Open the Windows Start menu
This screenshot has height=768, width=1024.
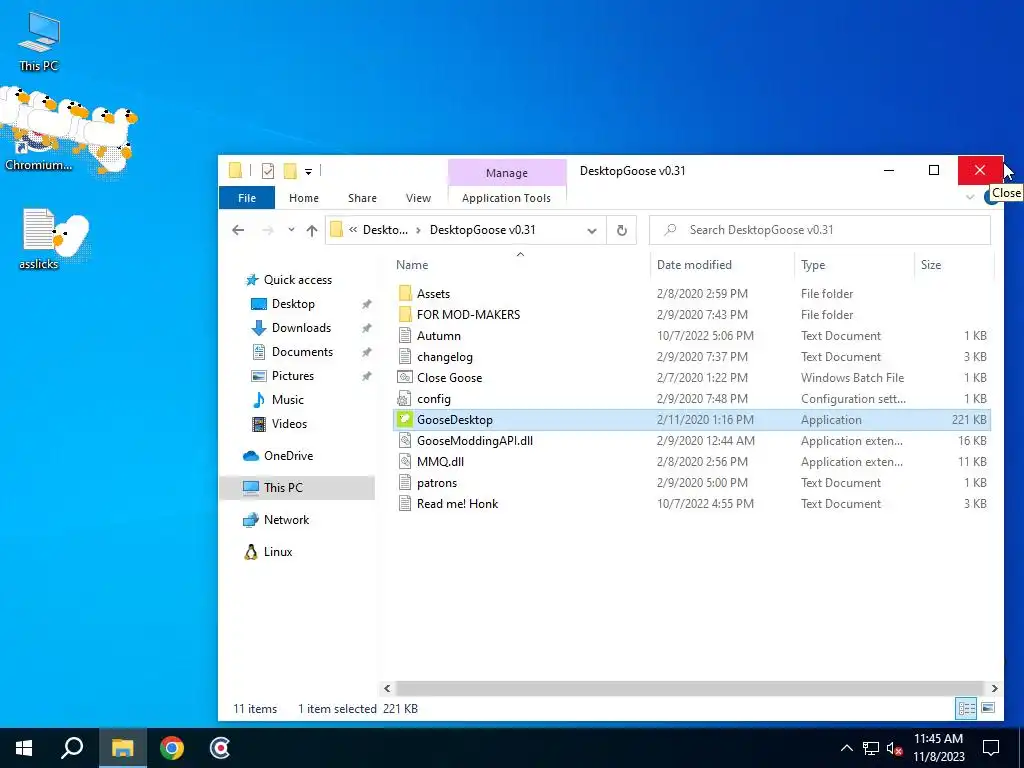click(x=24, y=748)
